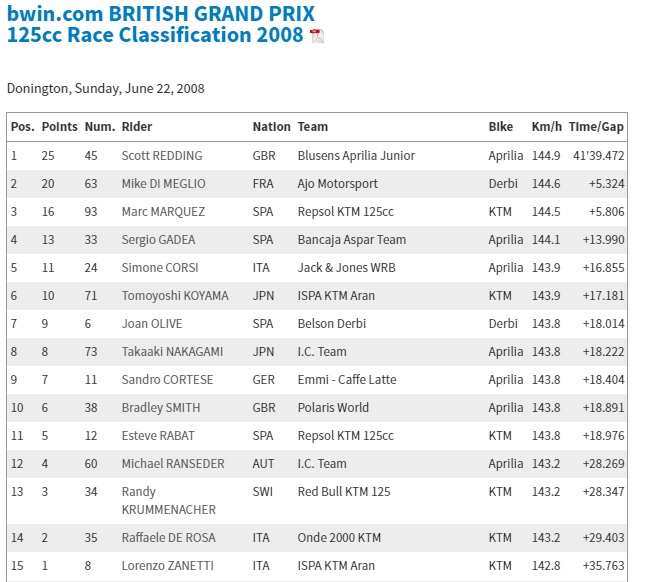Click the Rider column header
The image size is (655, 582).
coord(137,127)
